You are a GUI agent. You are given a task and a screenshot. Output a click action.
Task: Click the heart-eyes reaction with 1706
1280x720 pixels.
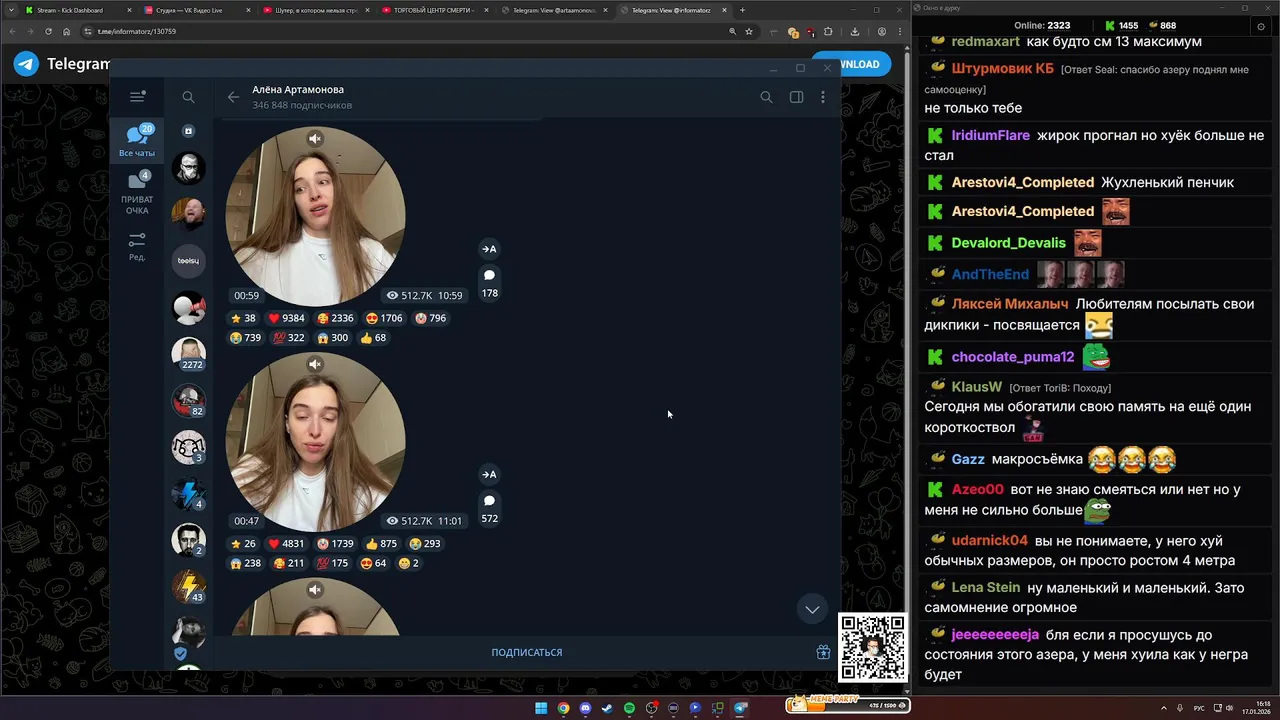coord(385,318)
